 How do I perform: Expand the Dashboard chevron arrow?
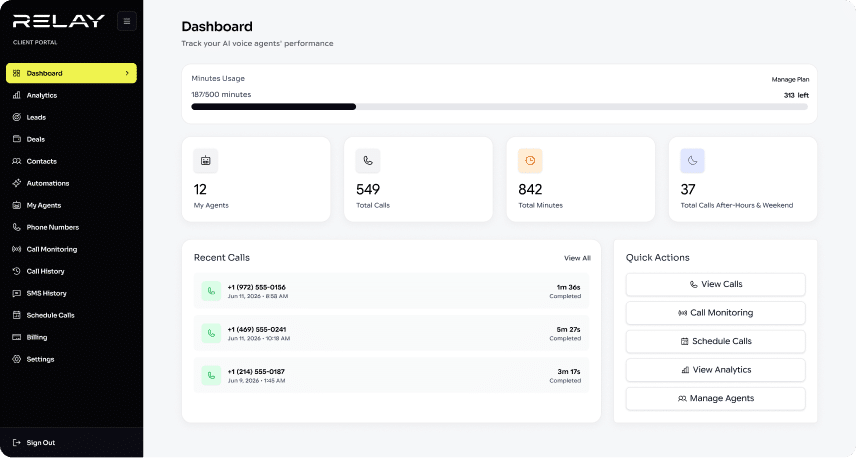pos(127,73)
